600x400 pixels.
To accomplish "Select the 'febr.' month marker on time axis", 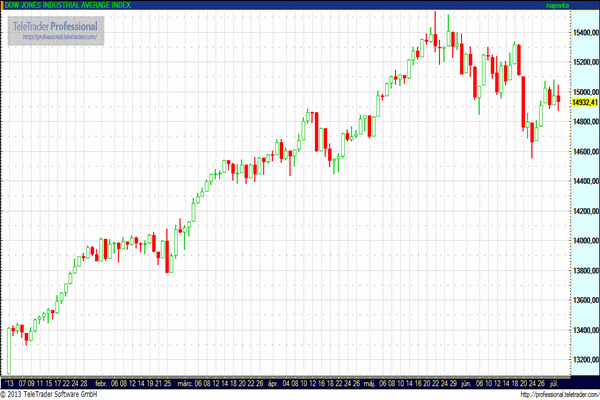I will [x=100, y=382].
